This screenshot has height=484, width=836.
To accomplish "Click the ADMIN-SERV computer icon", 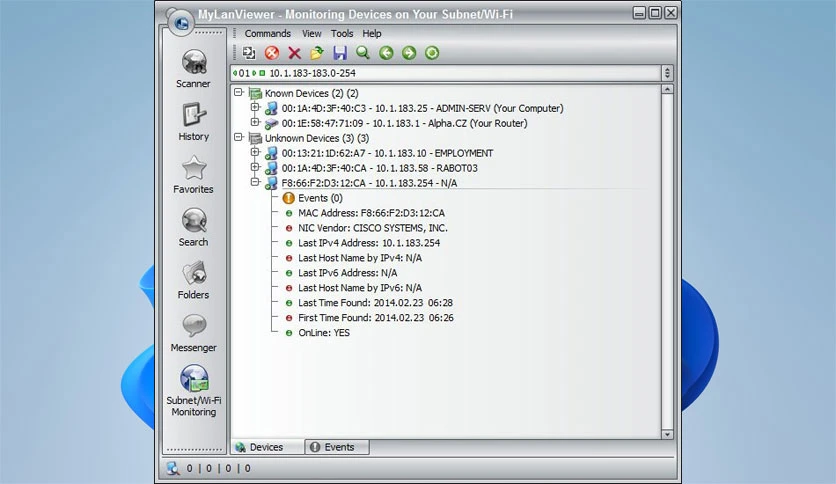I will click(x=271, y=108).
